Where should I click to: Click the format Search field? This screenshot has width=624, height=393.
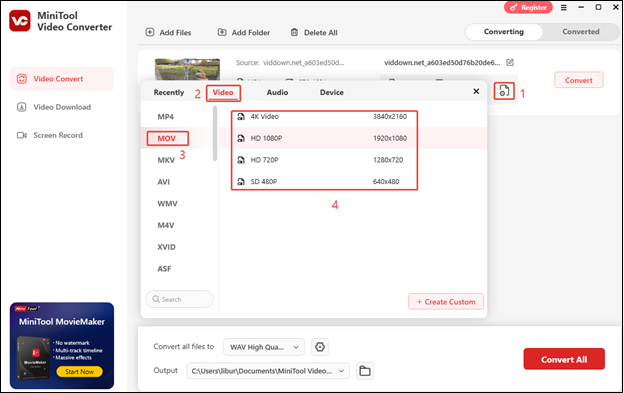(x=179, y=299)
